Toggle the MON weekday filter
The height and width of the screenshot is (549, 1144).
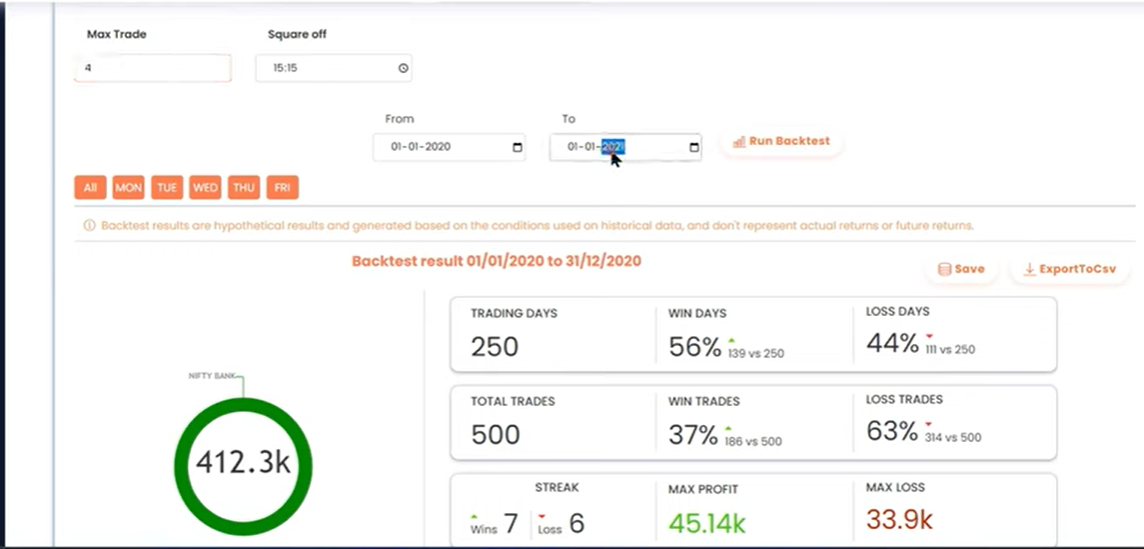tap(128, 187)
